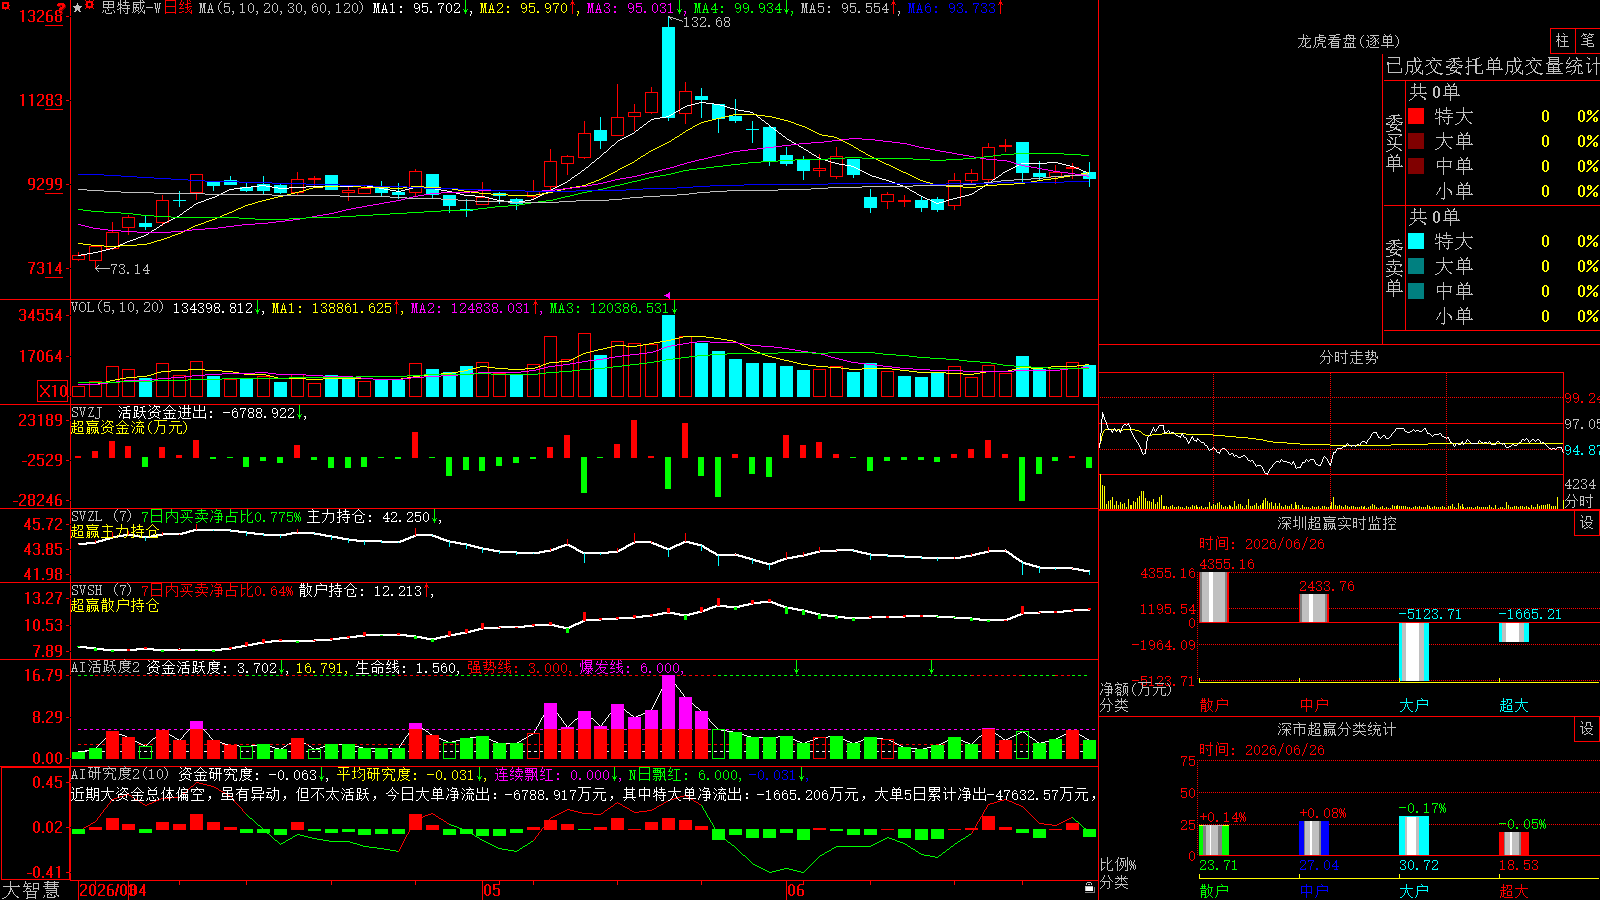Click the 2026/04 date marker on timeline
This screenshot has height=900, width=1600.
coord(112,890)
